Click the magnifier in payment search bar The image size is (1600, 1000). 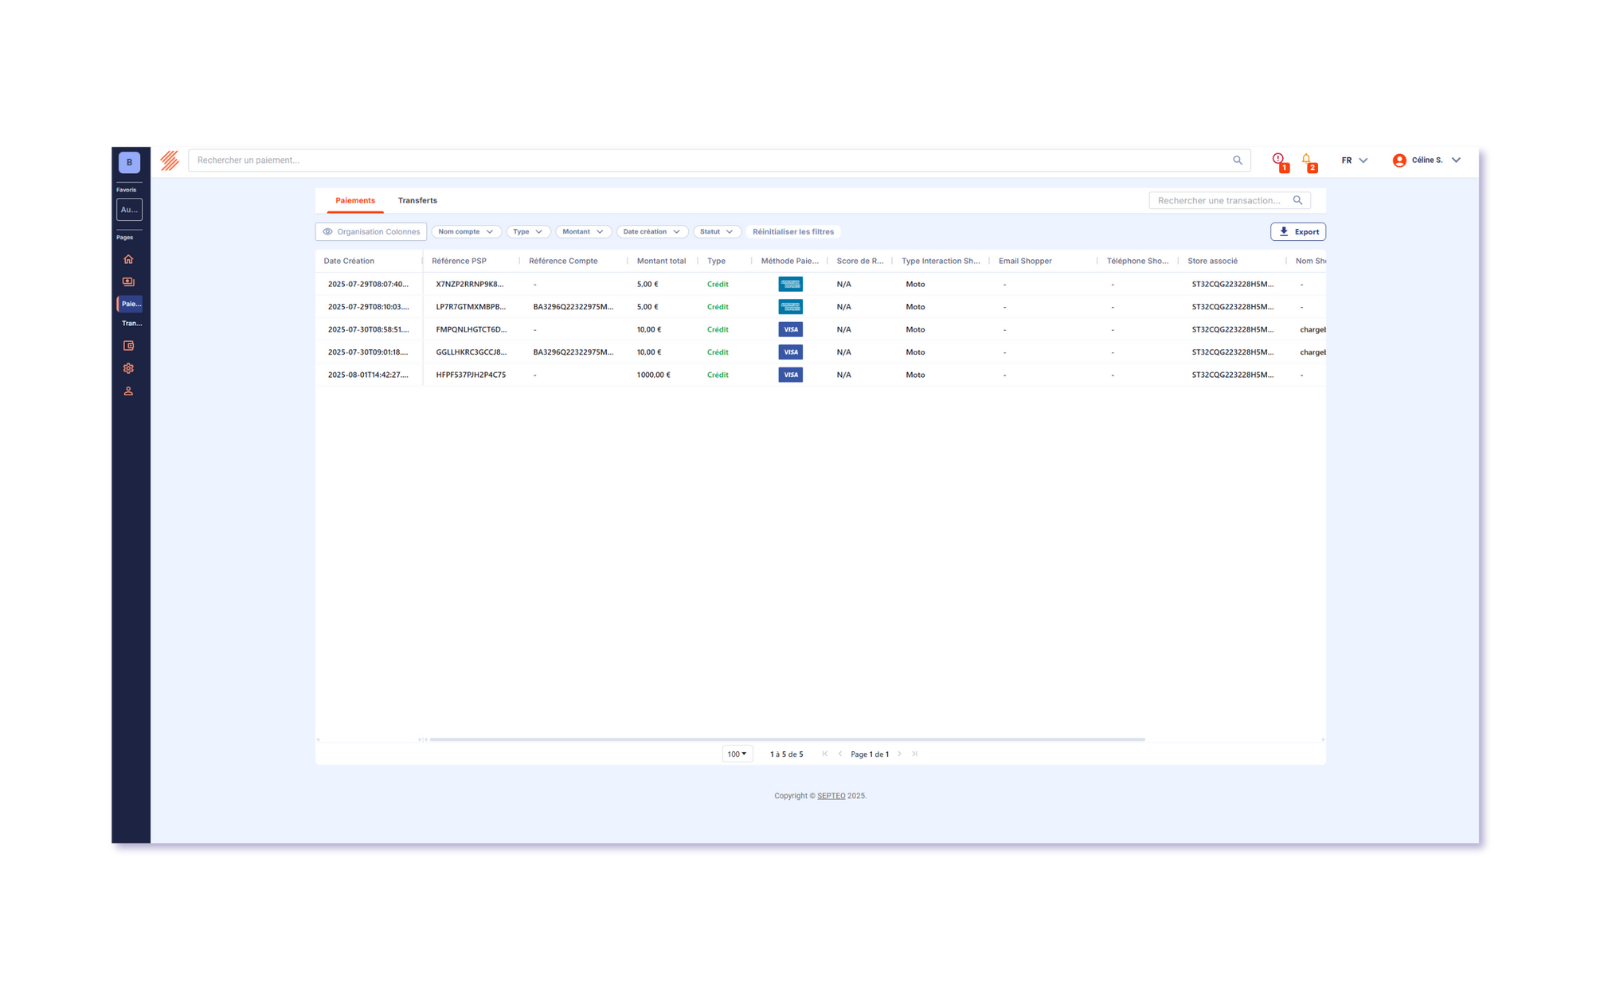pos(1237,160)
